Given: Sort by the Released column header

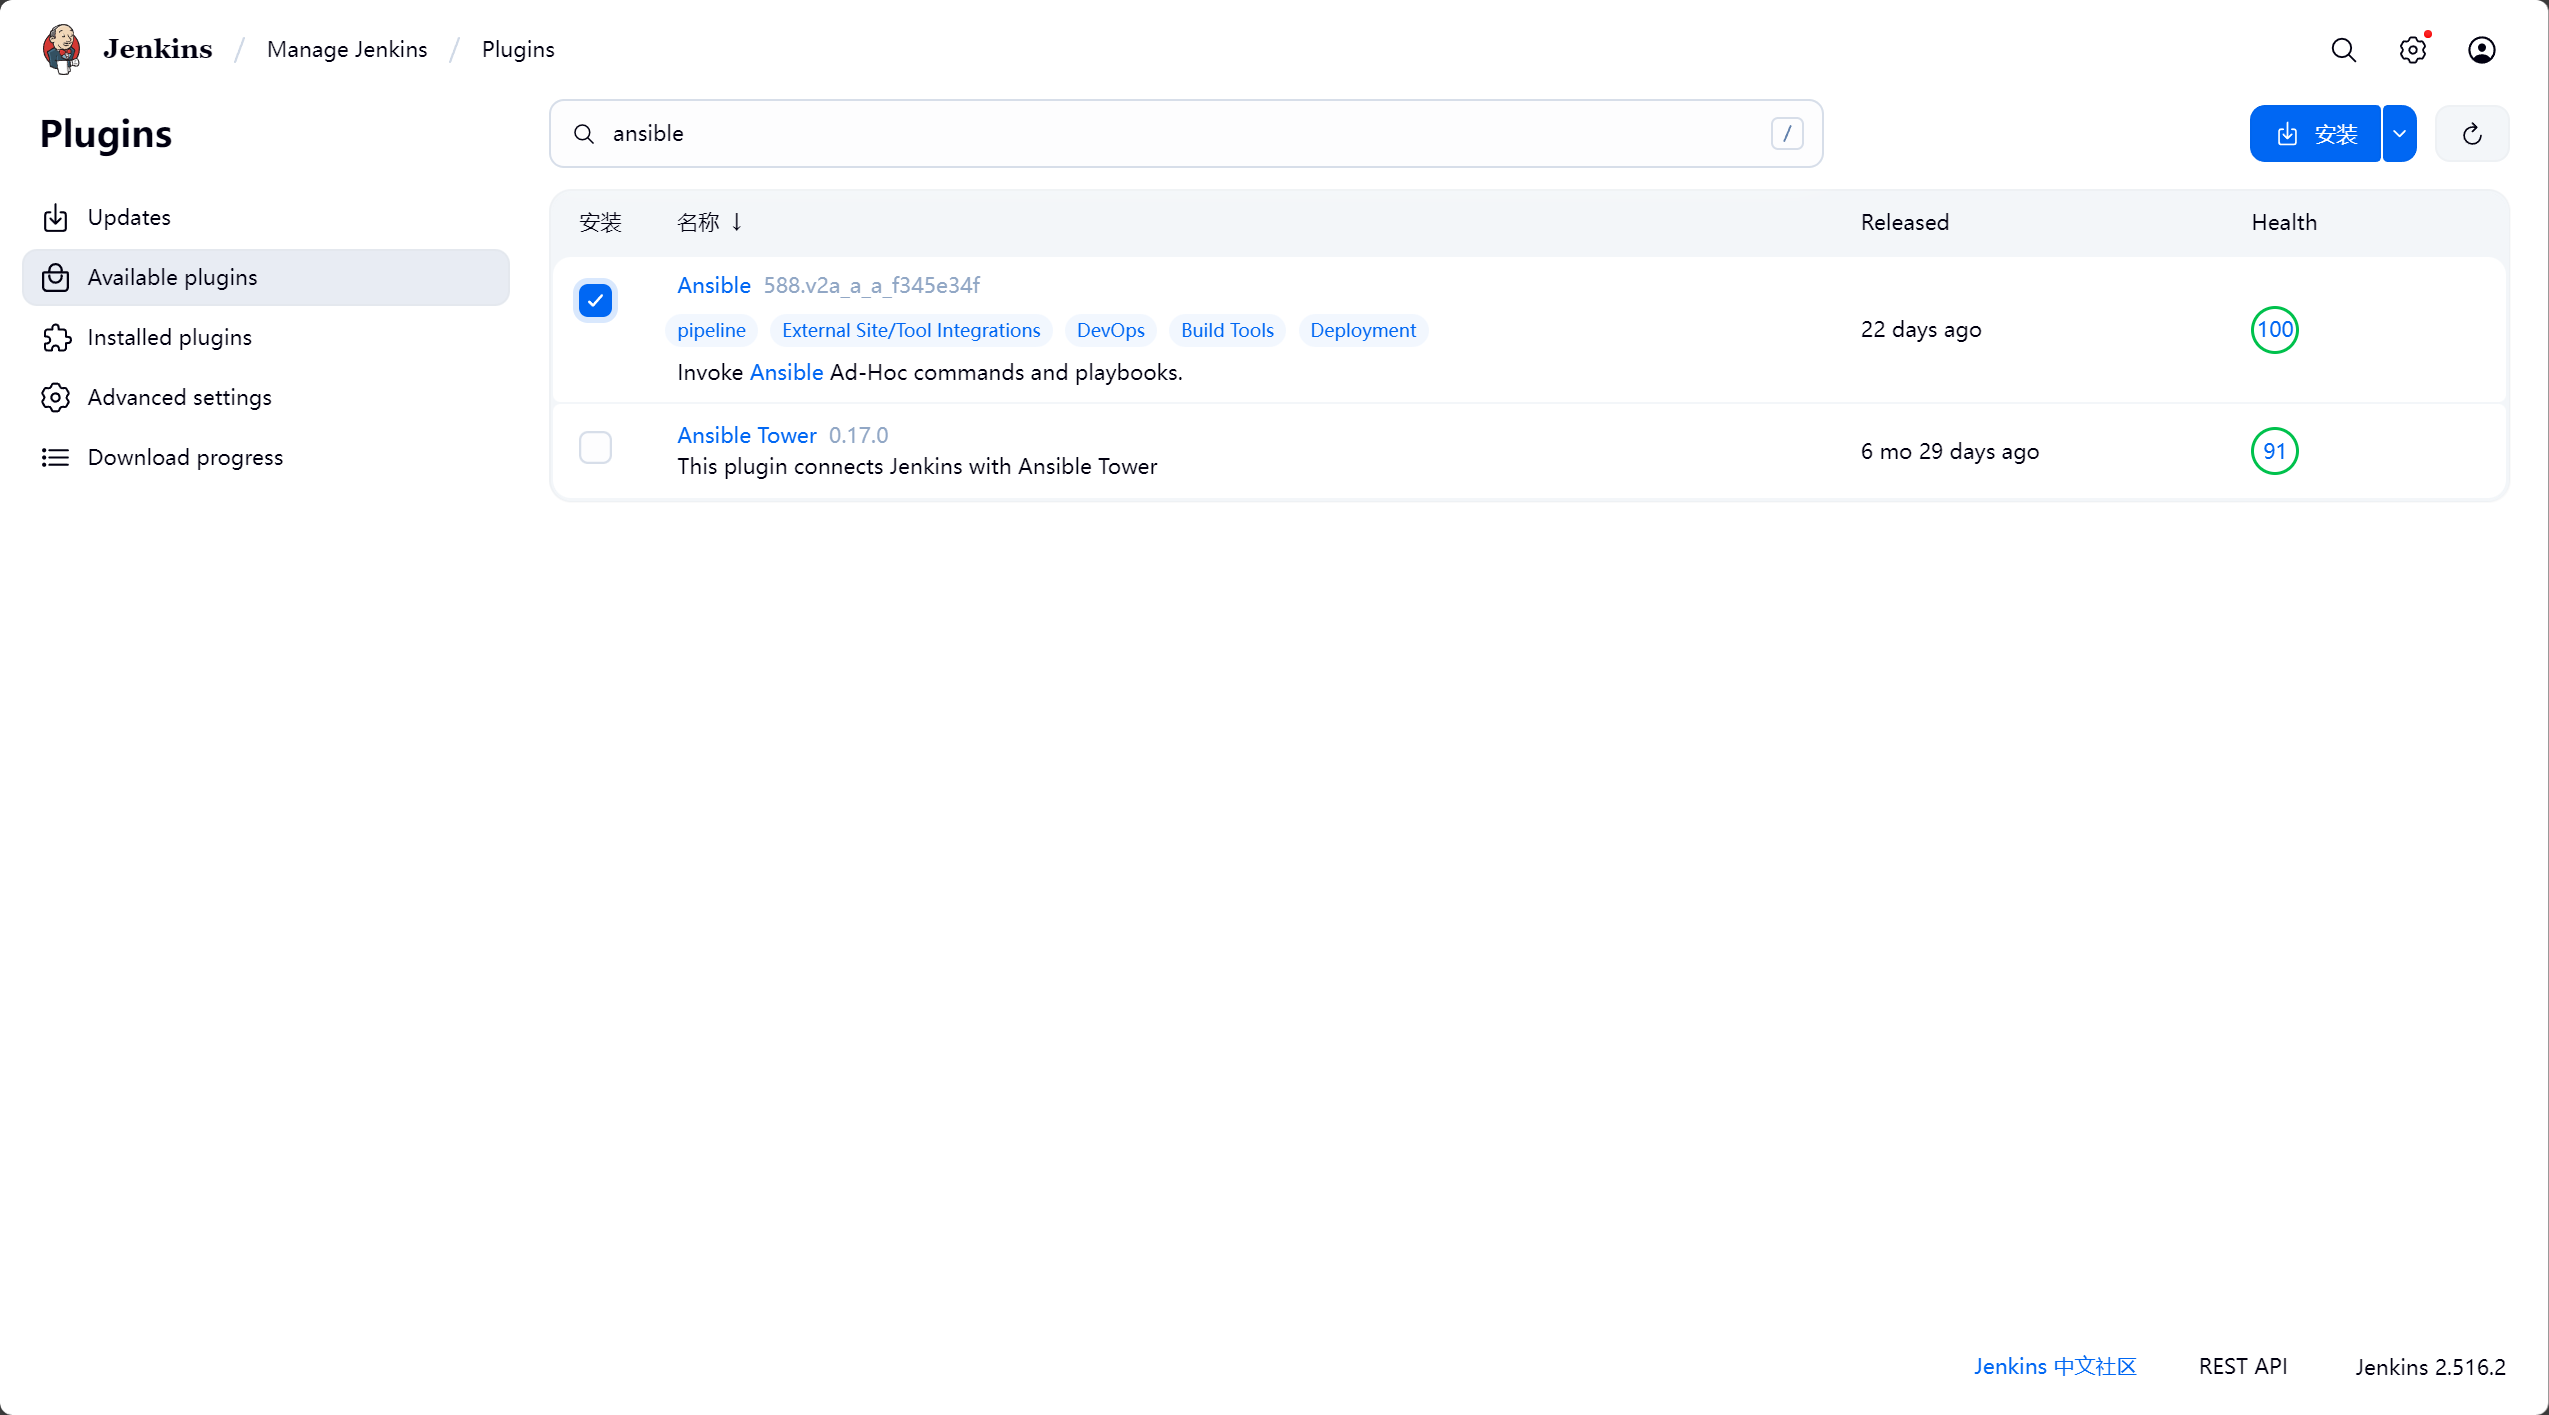Looking at the screenshot, I should click(1904, 222).
